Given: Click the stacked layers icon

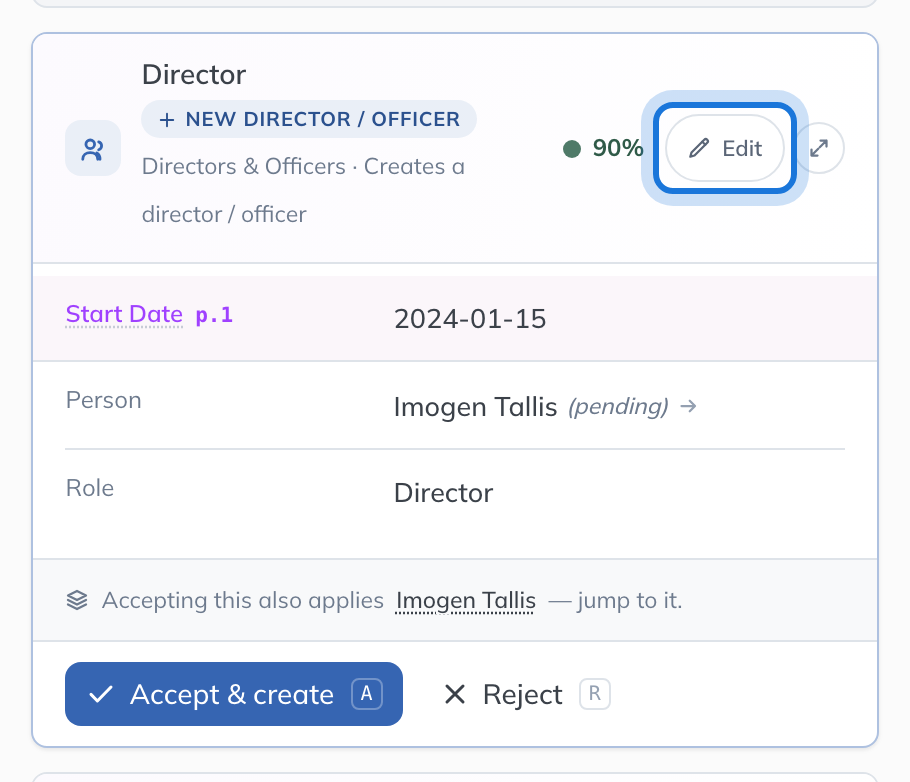Looking at the screenshot, I should [77, 600].
